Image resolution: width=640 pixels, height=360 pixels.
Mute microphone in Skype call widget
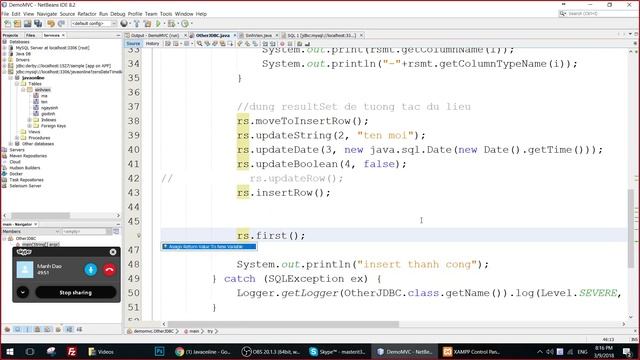coord(91,269)
